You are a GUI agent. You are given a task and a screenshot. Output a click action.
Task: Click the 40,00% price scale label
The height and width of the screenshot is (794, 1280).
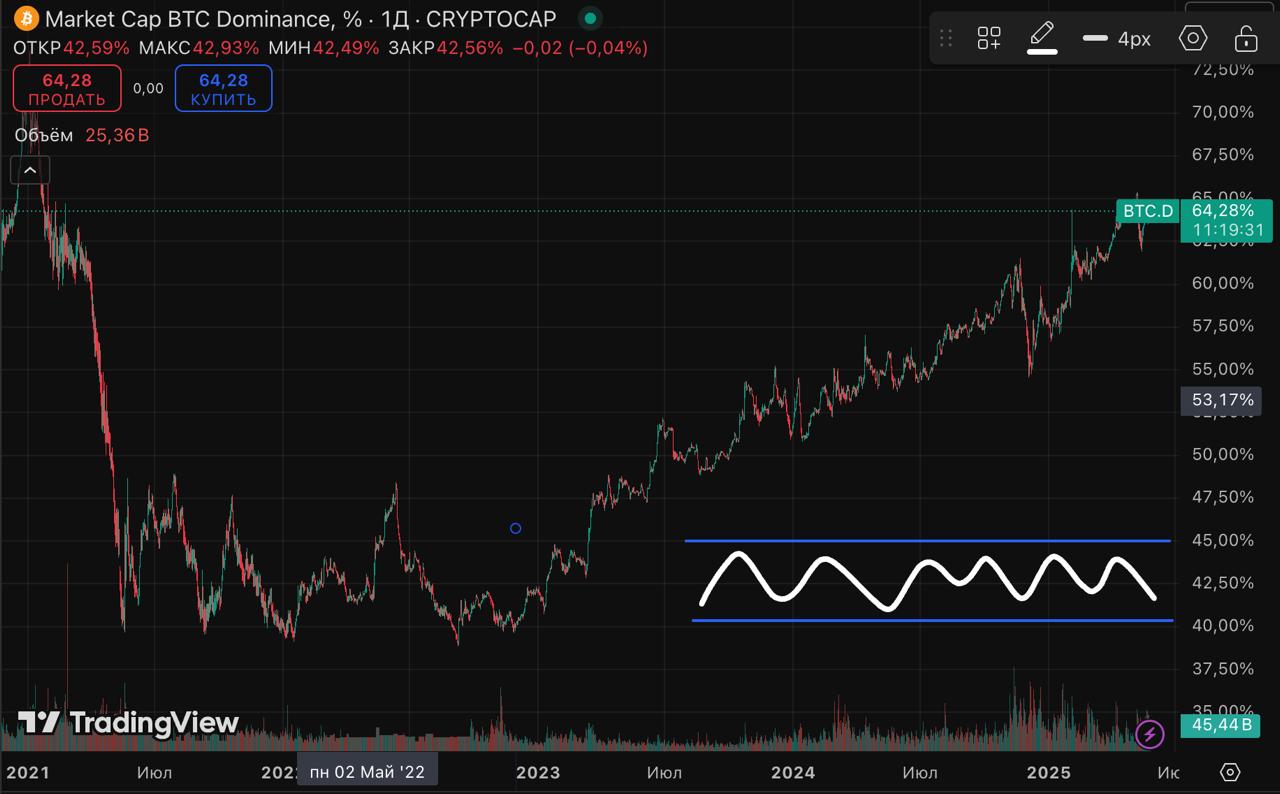point(1223,626)
